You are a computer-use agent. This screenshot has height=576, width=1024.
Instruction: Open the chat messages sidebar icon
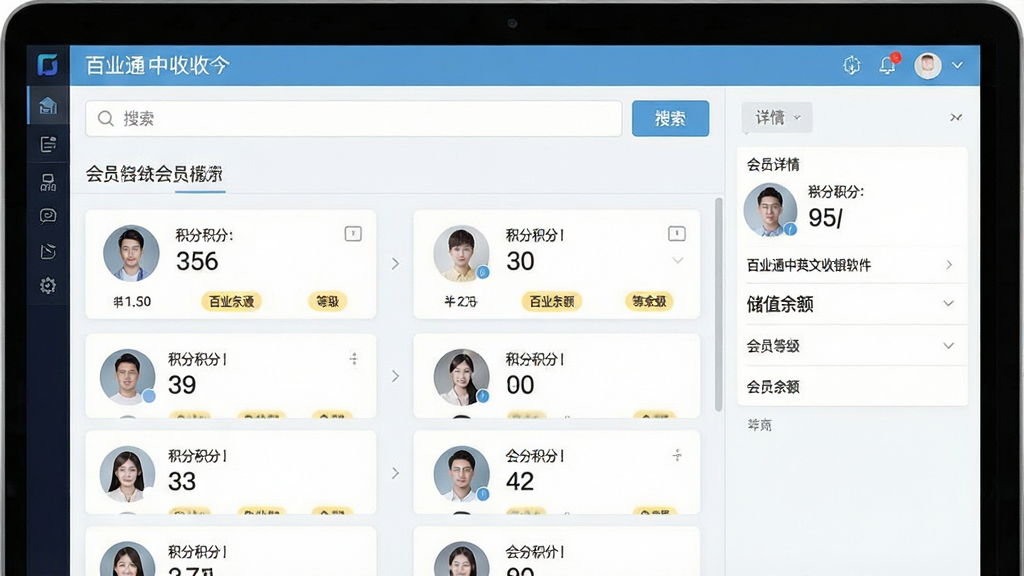[48, 216]
